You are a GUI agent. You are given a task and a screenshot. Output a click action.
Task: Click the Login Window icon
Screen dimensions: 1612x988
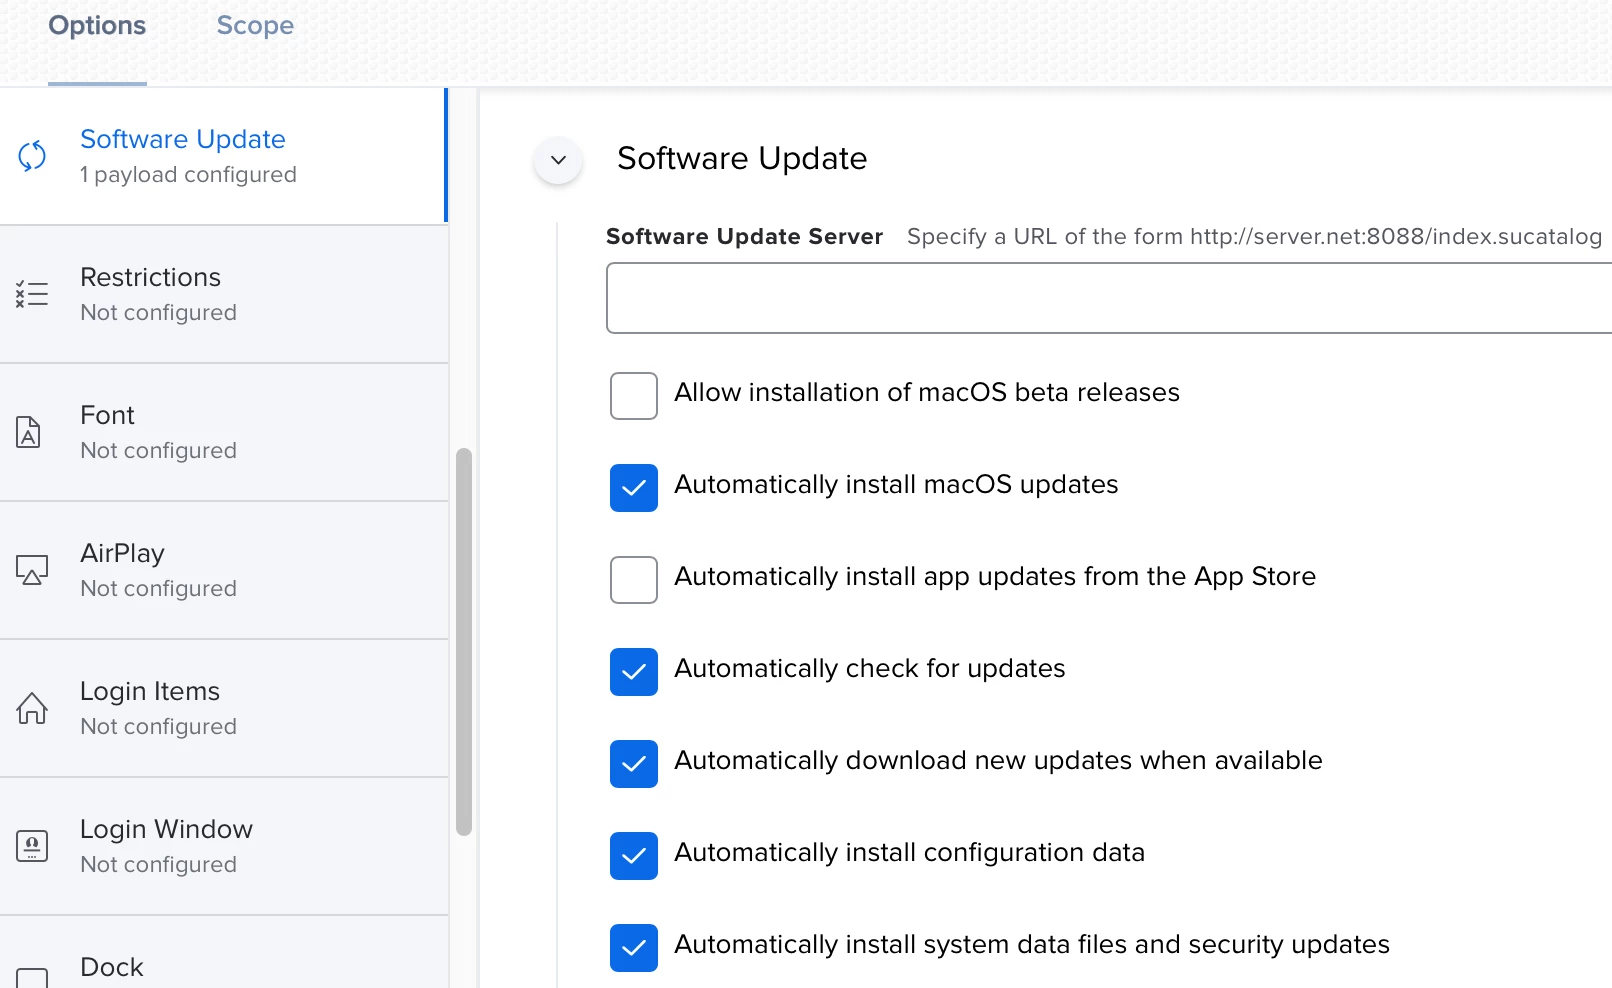[32, 846]
